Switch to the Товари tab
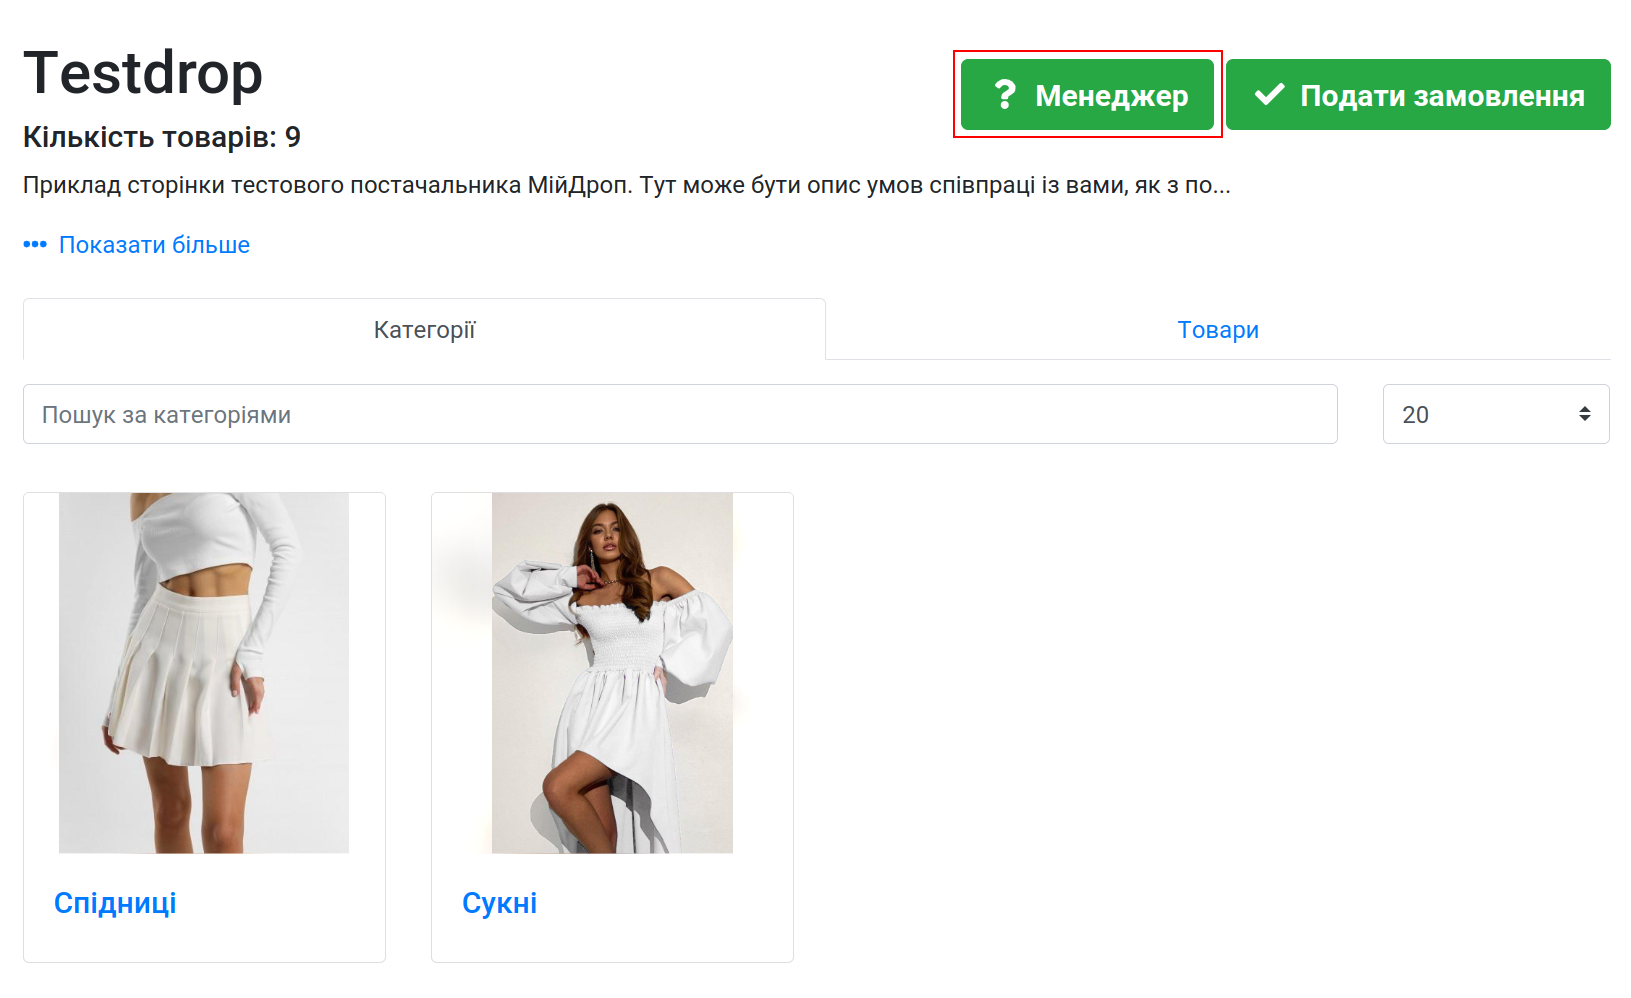The image size is (1631, 998). tap(1218, 329)
